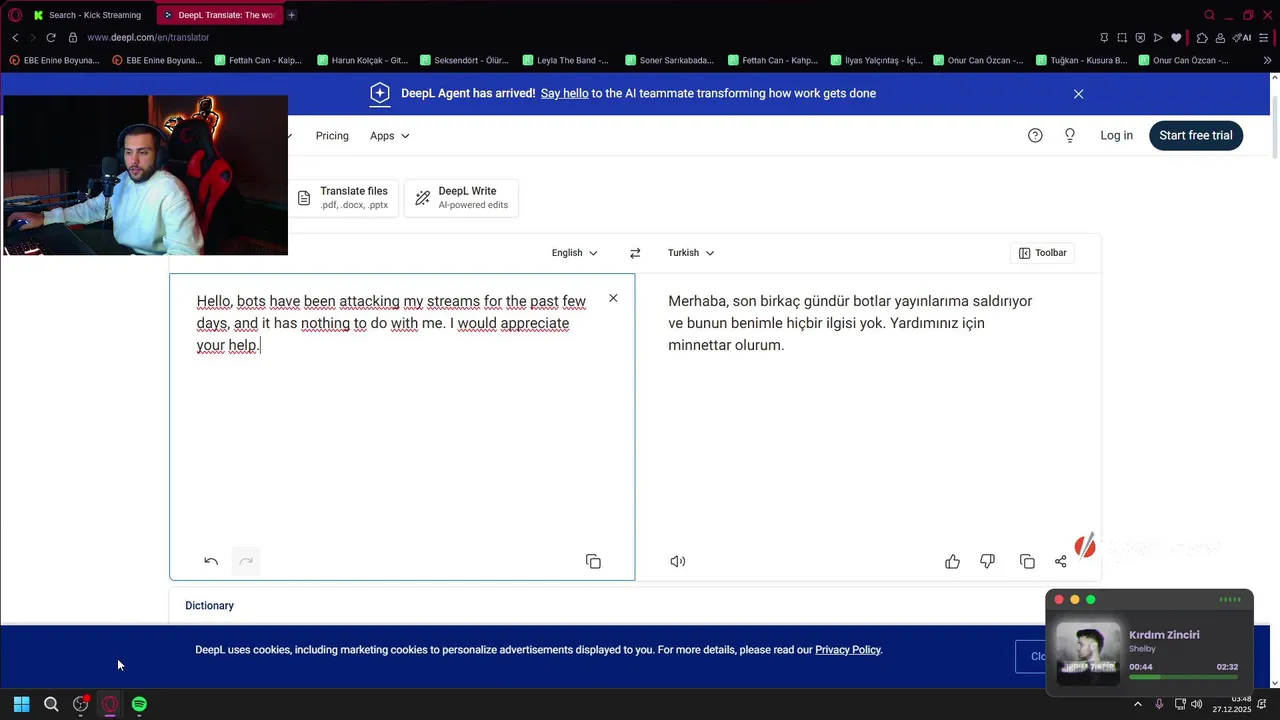1280x720 pixels.
Task: Open the ad blocker shield icon
Action: (1140, 37)
